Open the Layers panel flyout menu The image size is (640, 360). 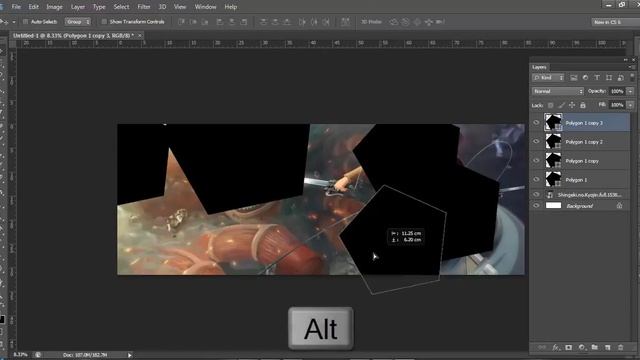(631, 67)
